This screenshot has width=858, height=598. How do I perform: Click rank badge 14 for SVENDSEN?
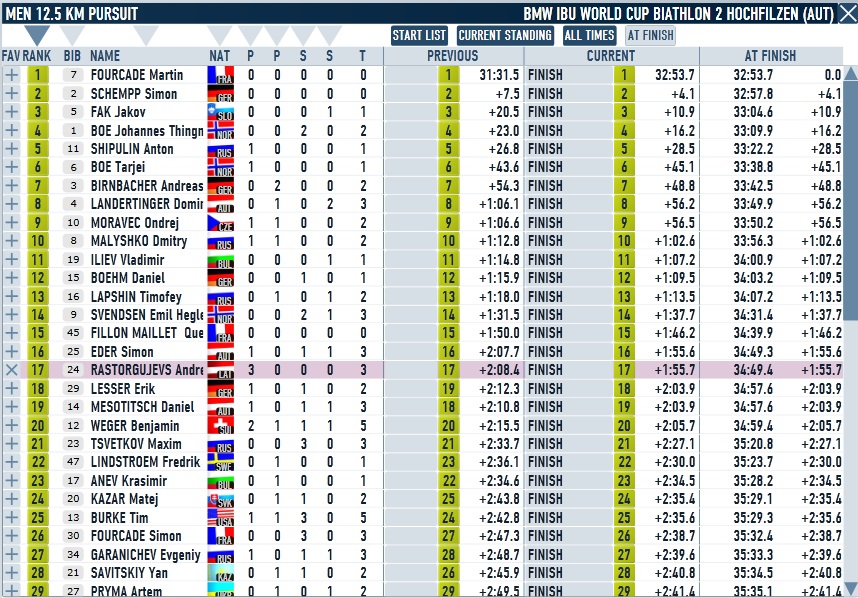click(37, 315)
